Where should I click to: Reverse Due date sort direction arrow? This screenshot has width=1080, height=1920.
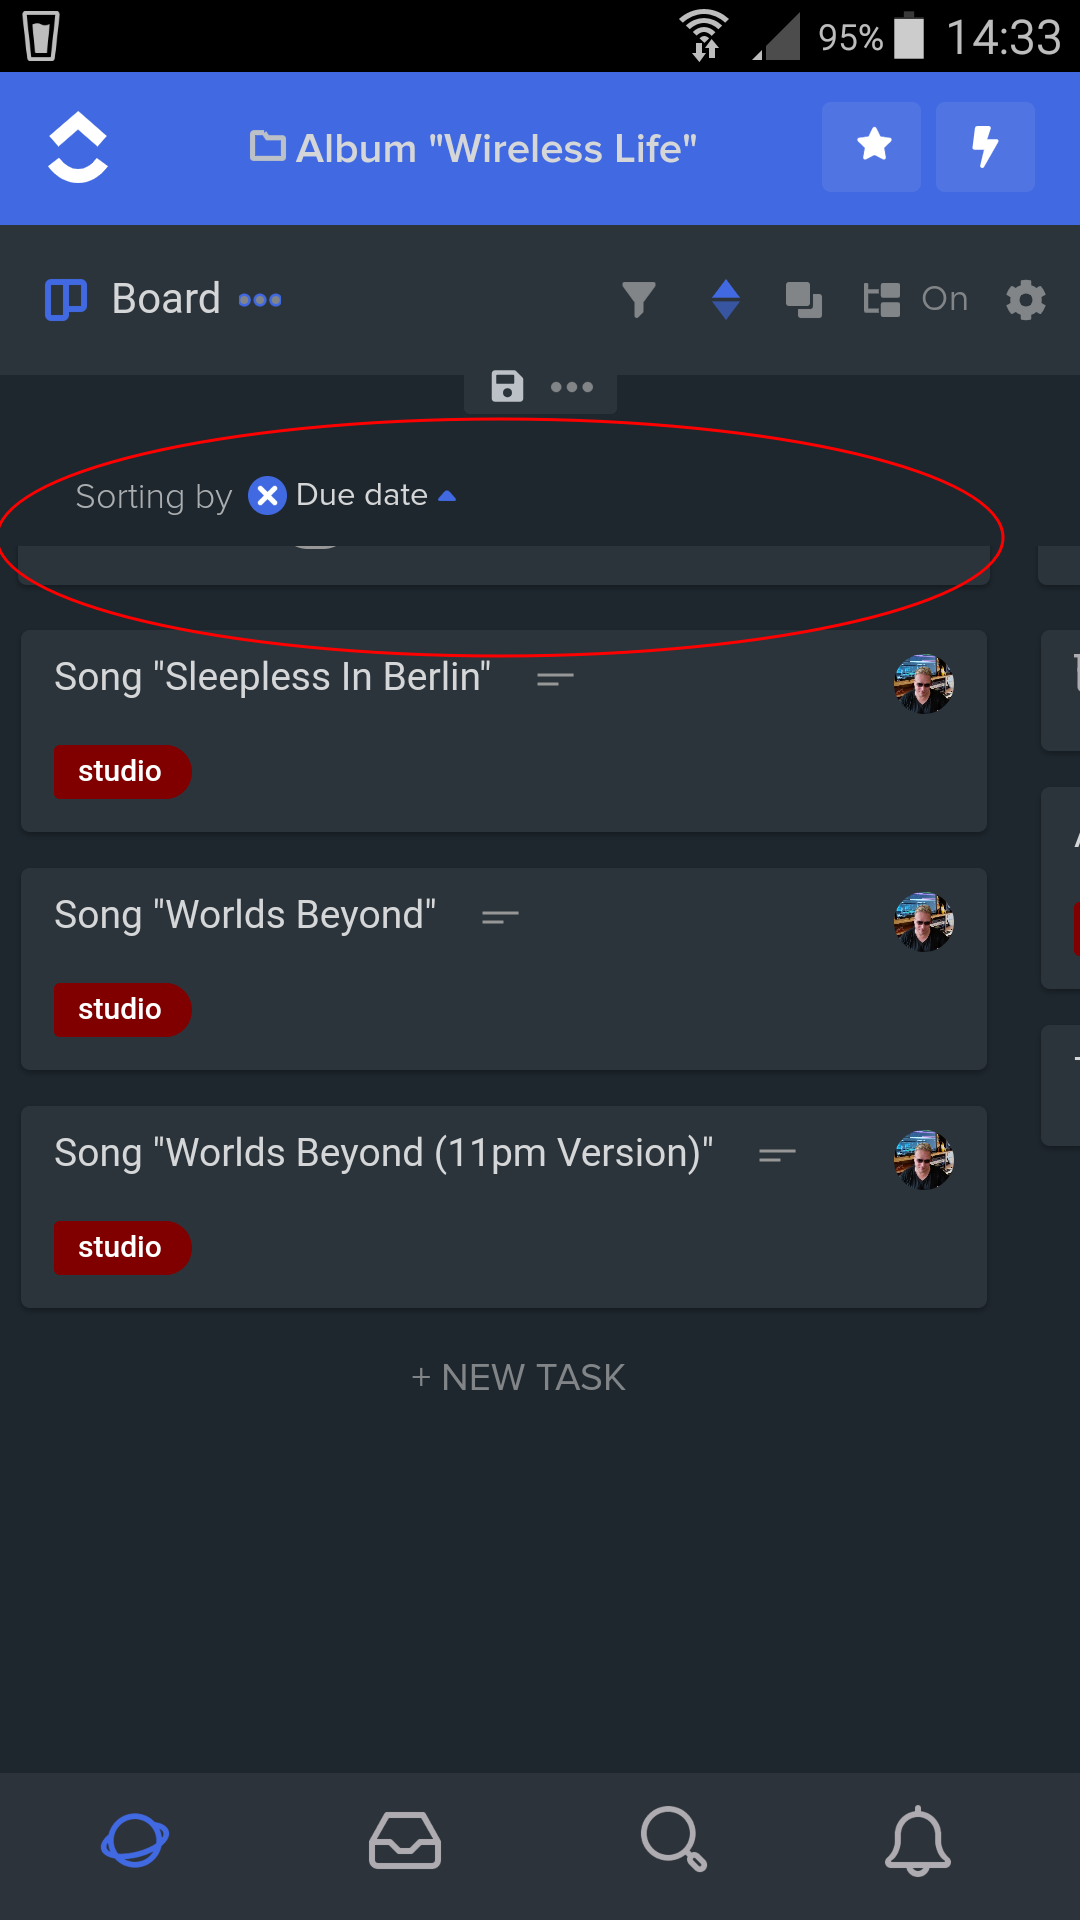[x=447, y=496]
